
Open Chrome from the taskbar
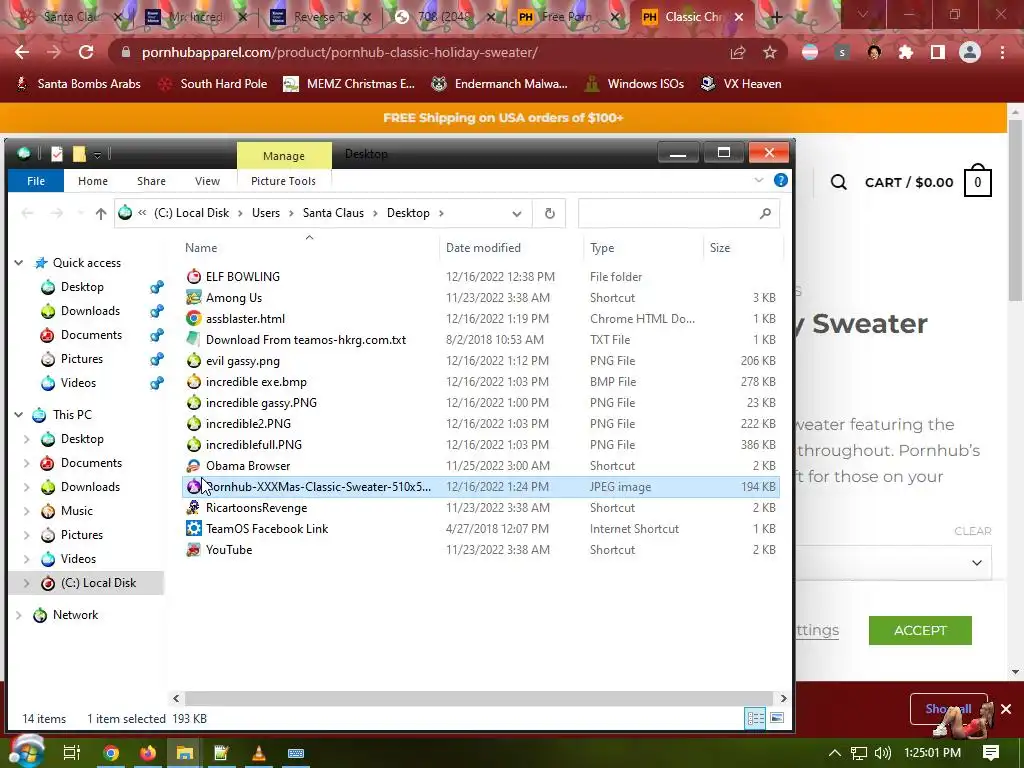pyautogui.click(x=111, y=753)
